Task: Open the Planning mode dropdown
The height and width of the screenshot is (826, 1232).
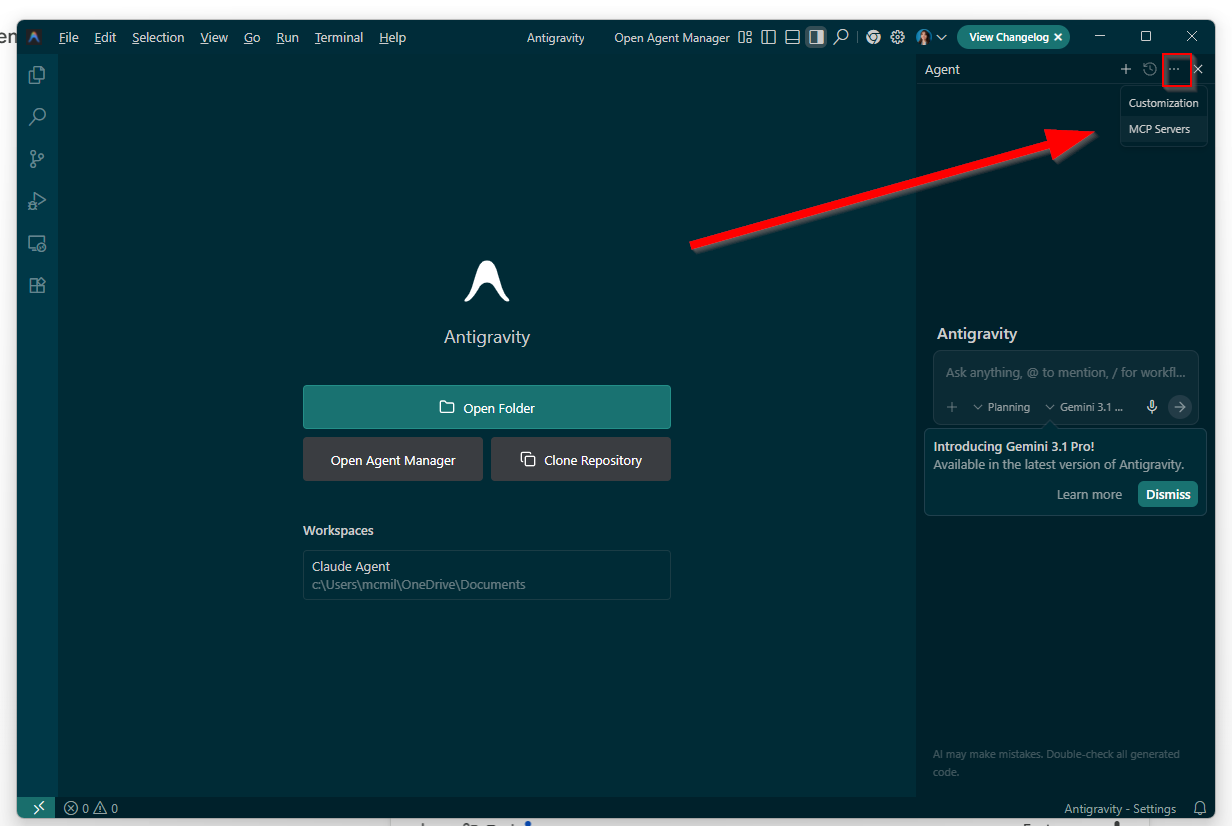Action: [1001, 407]
